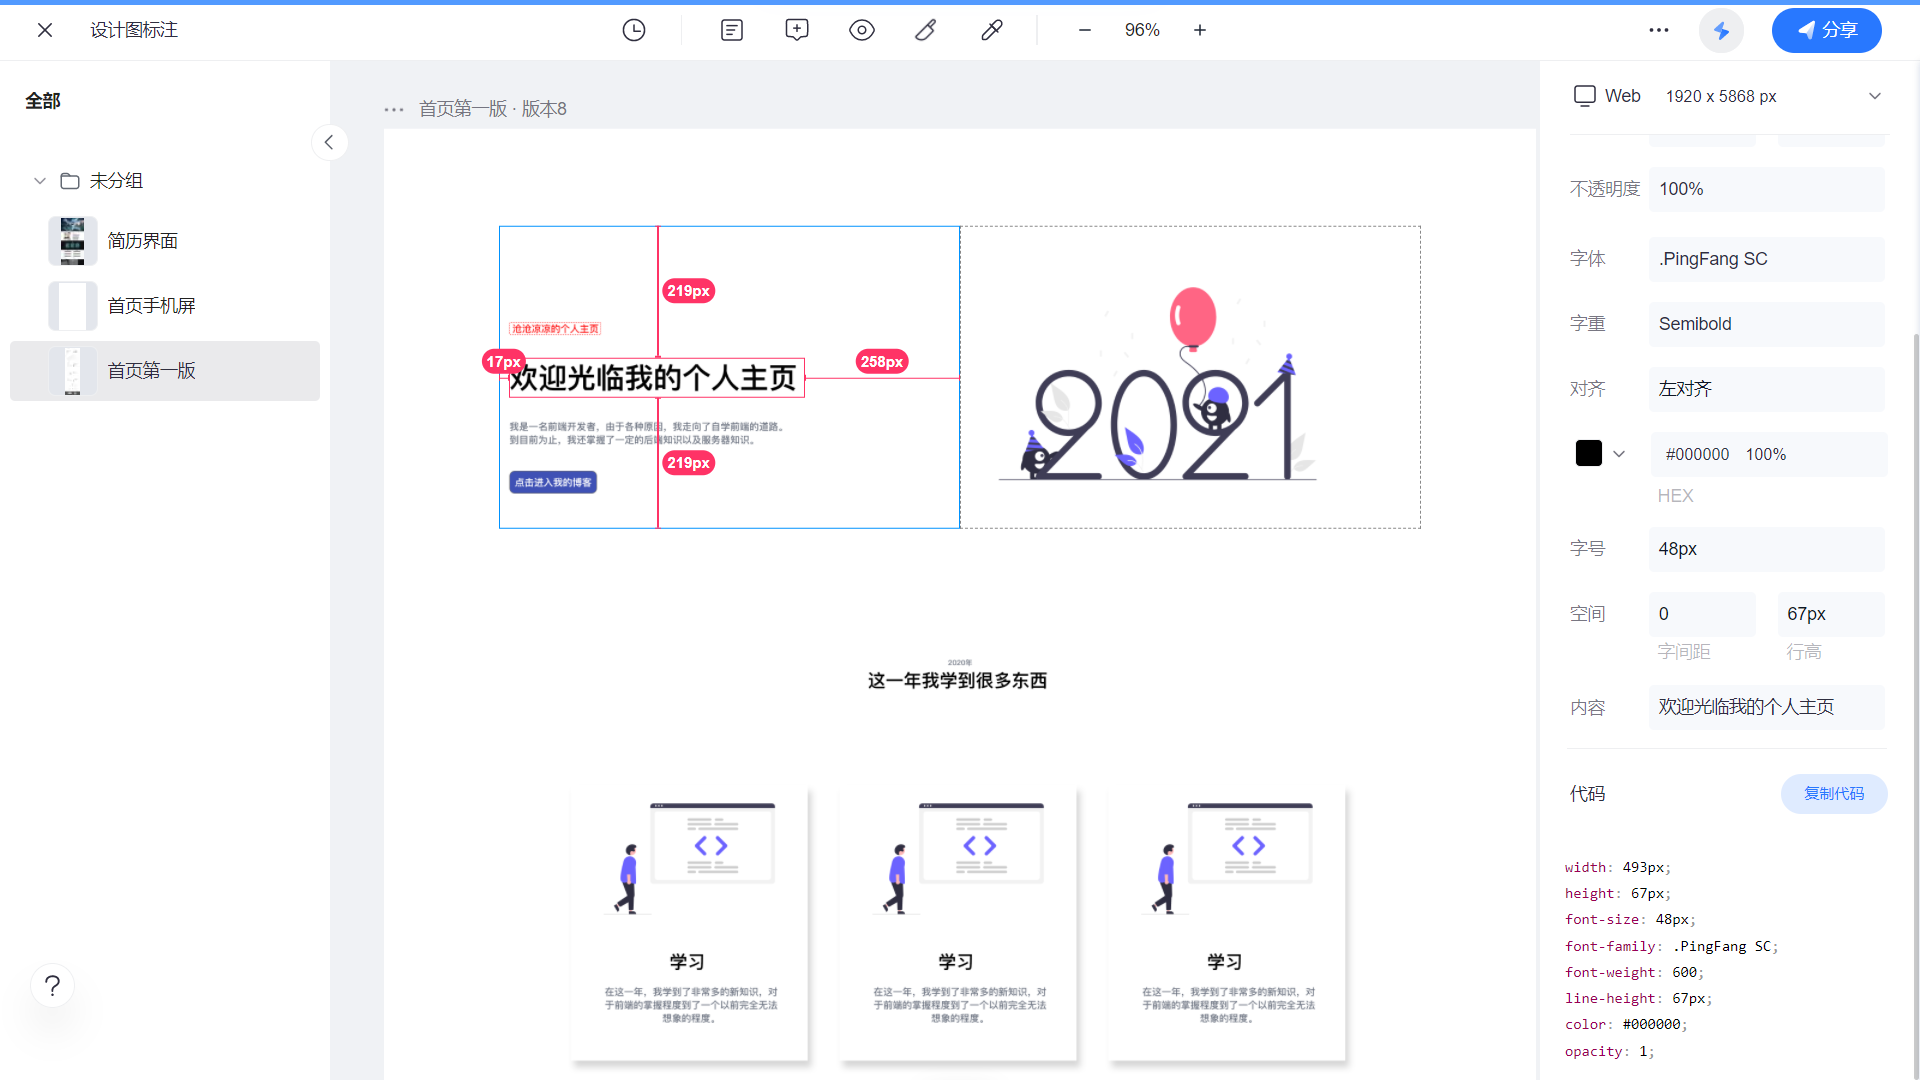The image size is (1920, 1080).
Task: Expand the color format dropdown arrow
Action: 1619,454
